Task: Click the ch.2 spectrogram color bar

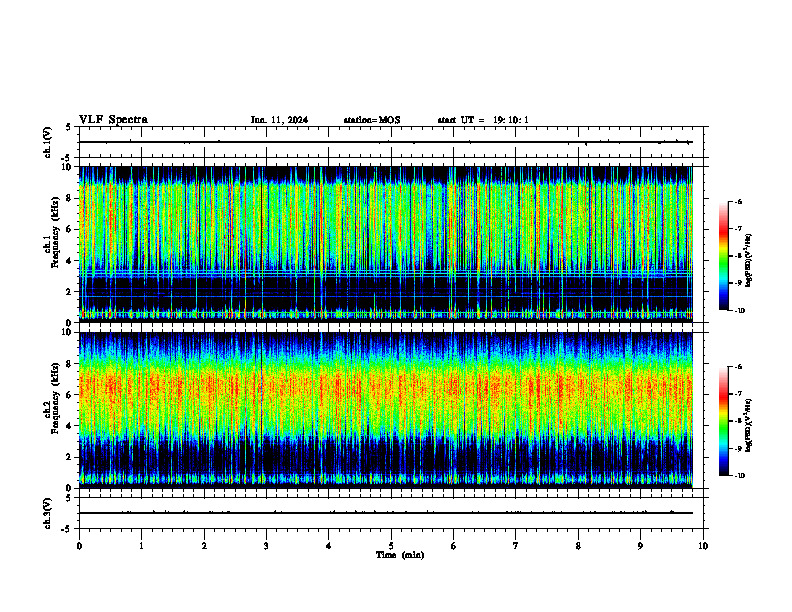Action: point(723,421)
